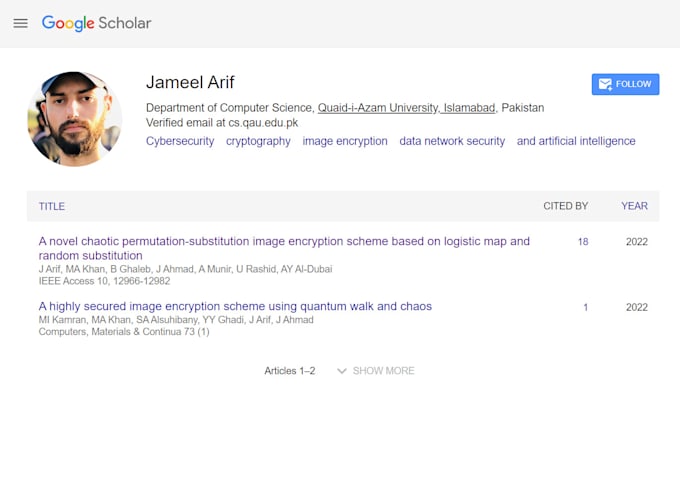
Task: Click the Google Scholar logo
Action: (x=96, y=23)
